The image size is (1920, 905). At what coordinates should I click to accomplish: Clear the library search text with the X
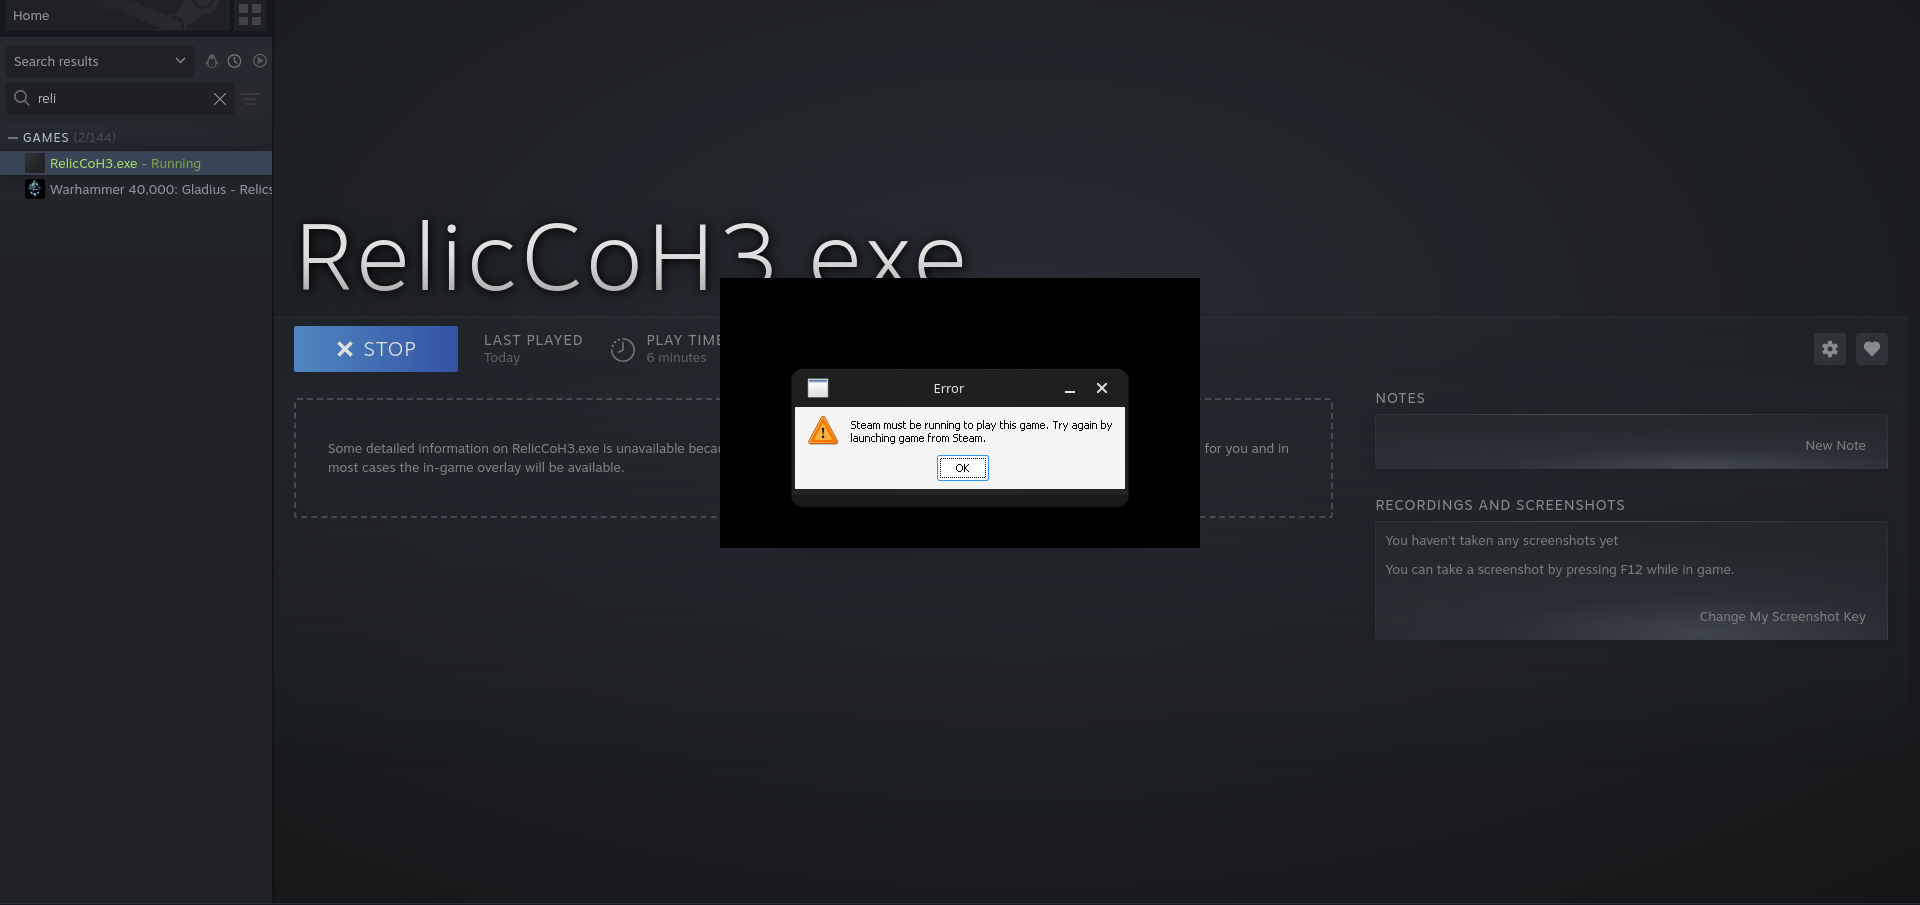coord(220,99)
